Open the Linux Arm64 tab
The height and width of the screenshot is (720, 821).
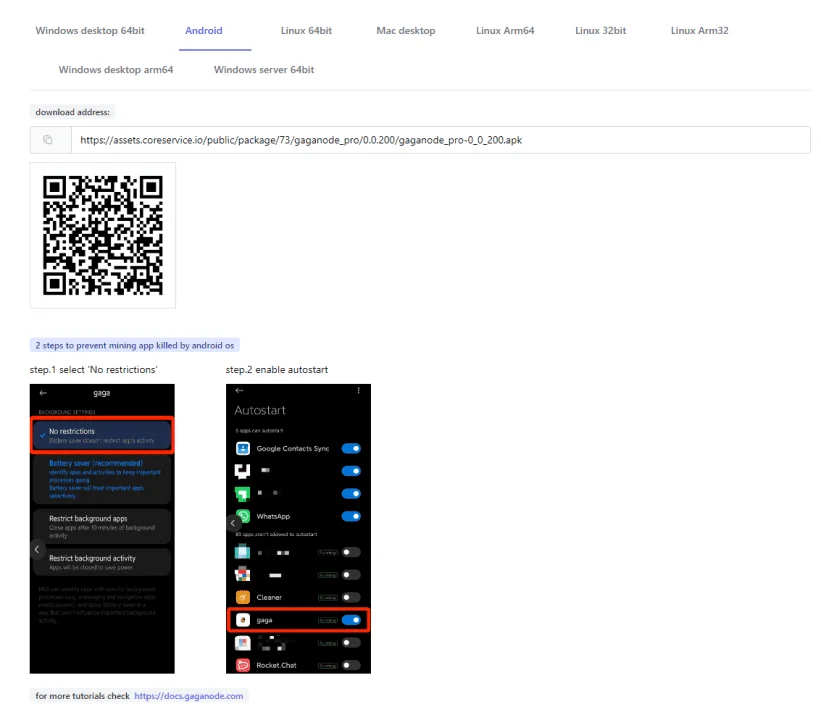point(505,30)
